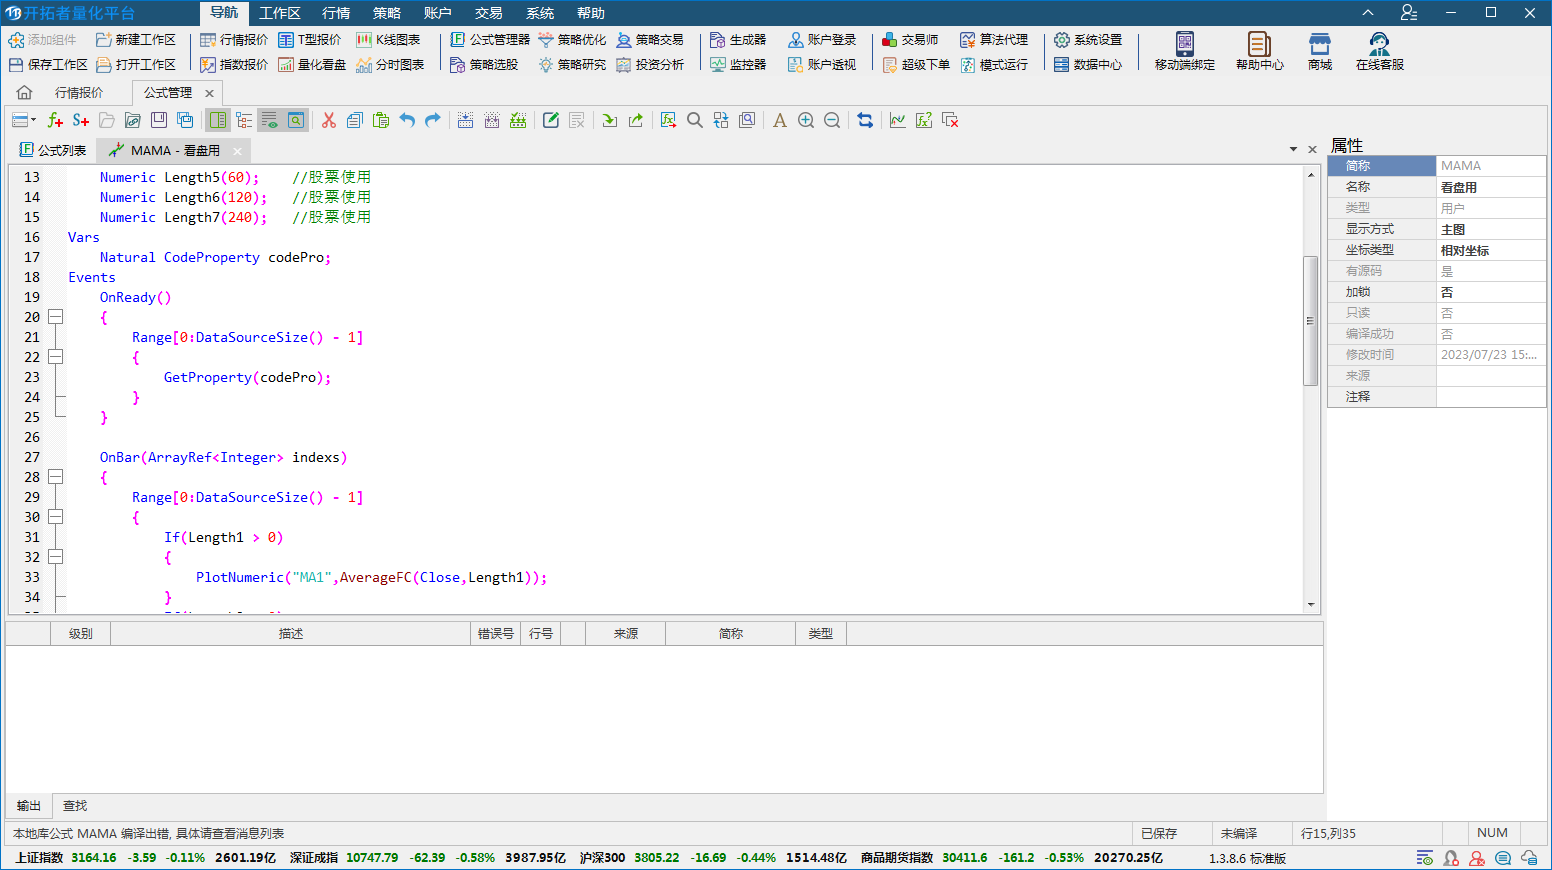Click the chat message icon in status bar
This screenshot has height=870, width=1552.
tap(1503, 858)
